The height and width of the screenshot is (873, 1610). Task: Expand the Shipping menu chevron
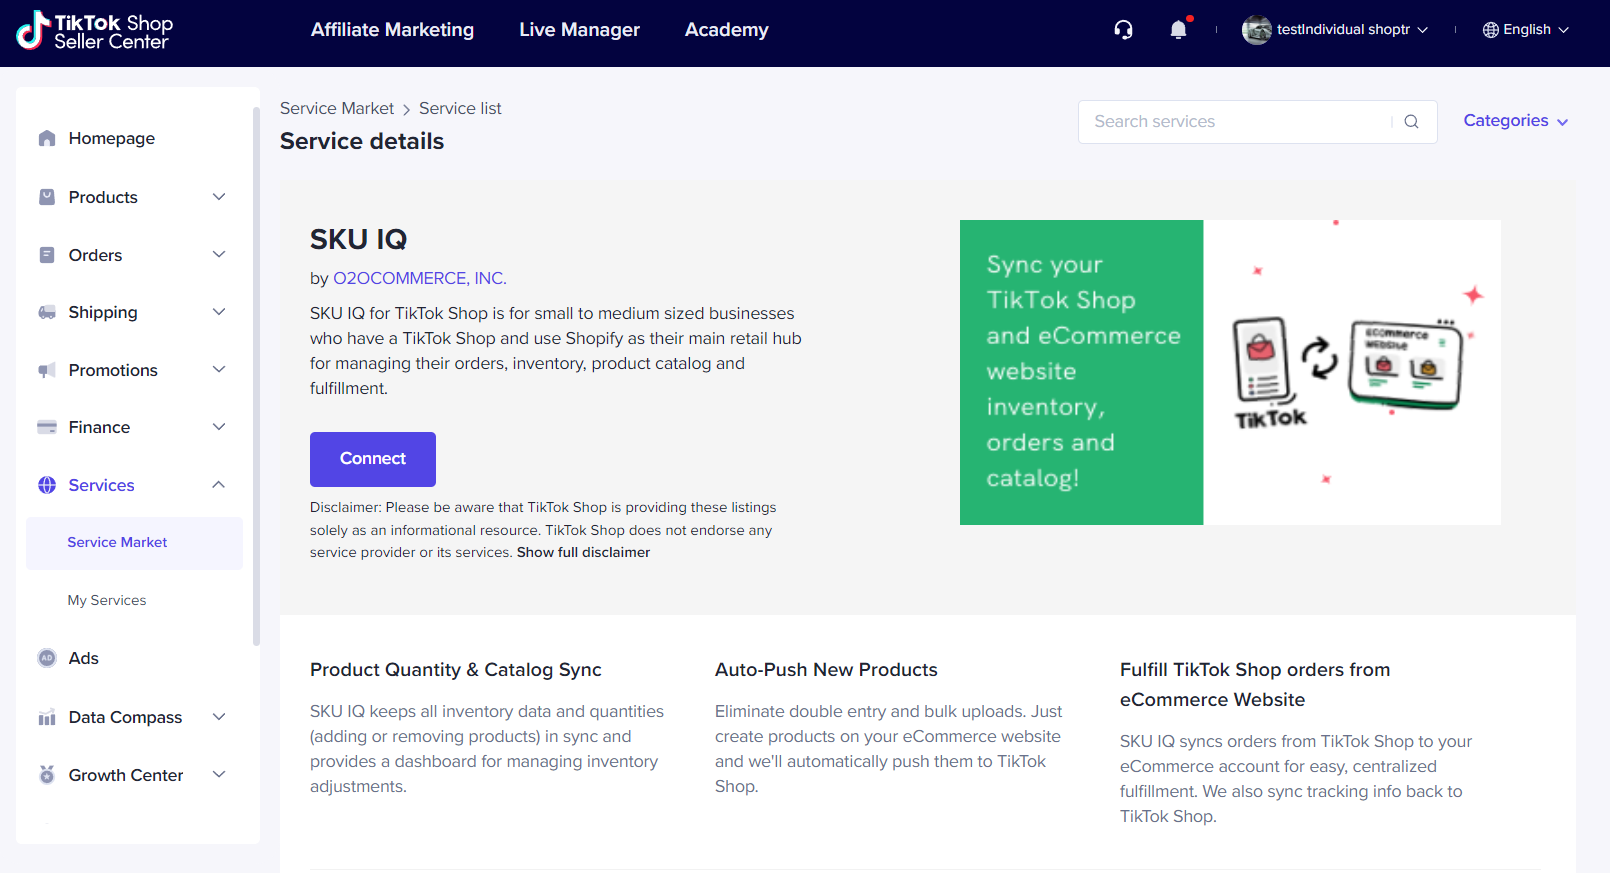(x=219, y=312)
